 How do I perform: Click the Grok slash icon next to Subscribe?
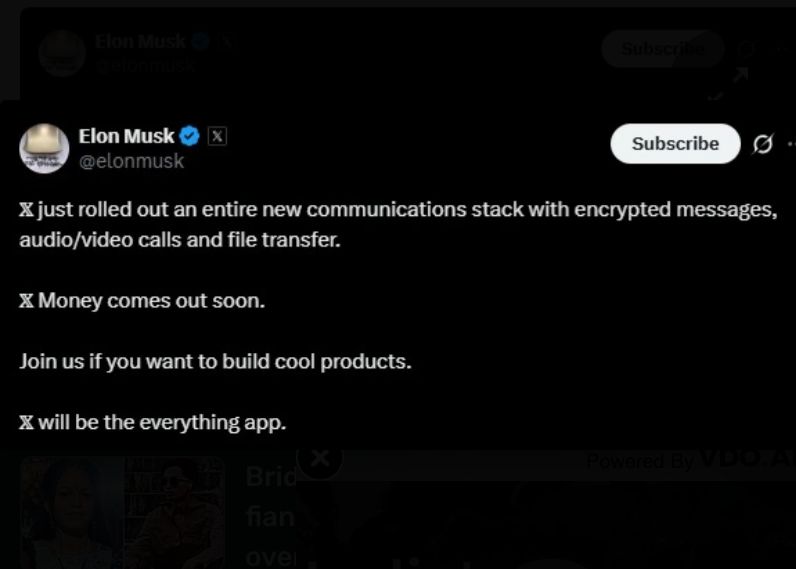(762, 145)
